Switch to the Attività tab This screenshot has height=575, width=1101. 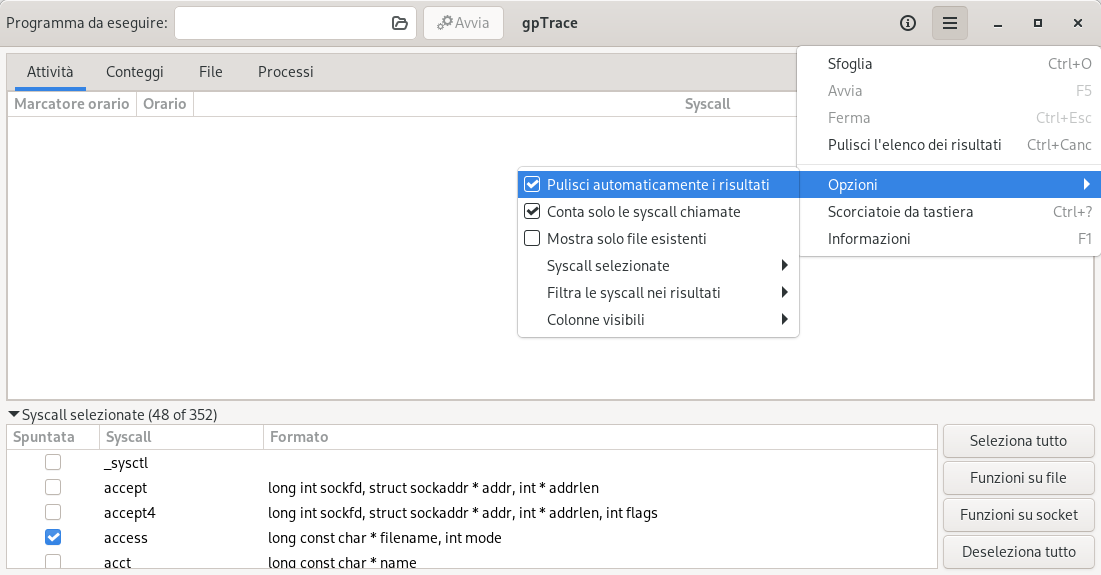(x=50, y=72)
